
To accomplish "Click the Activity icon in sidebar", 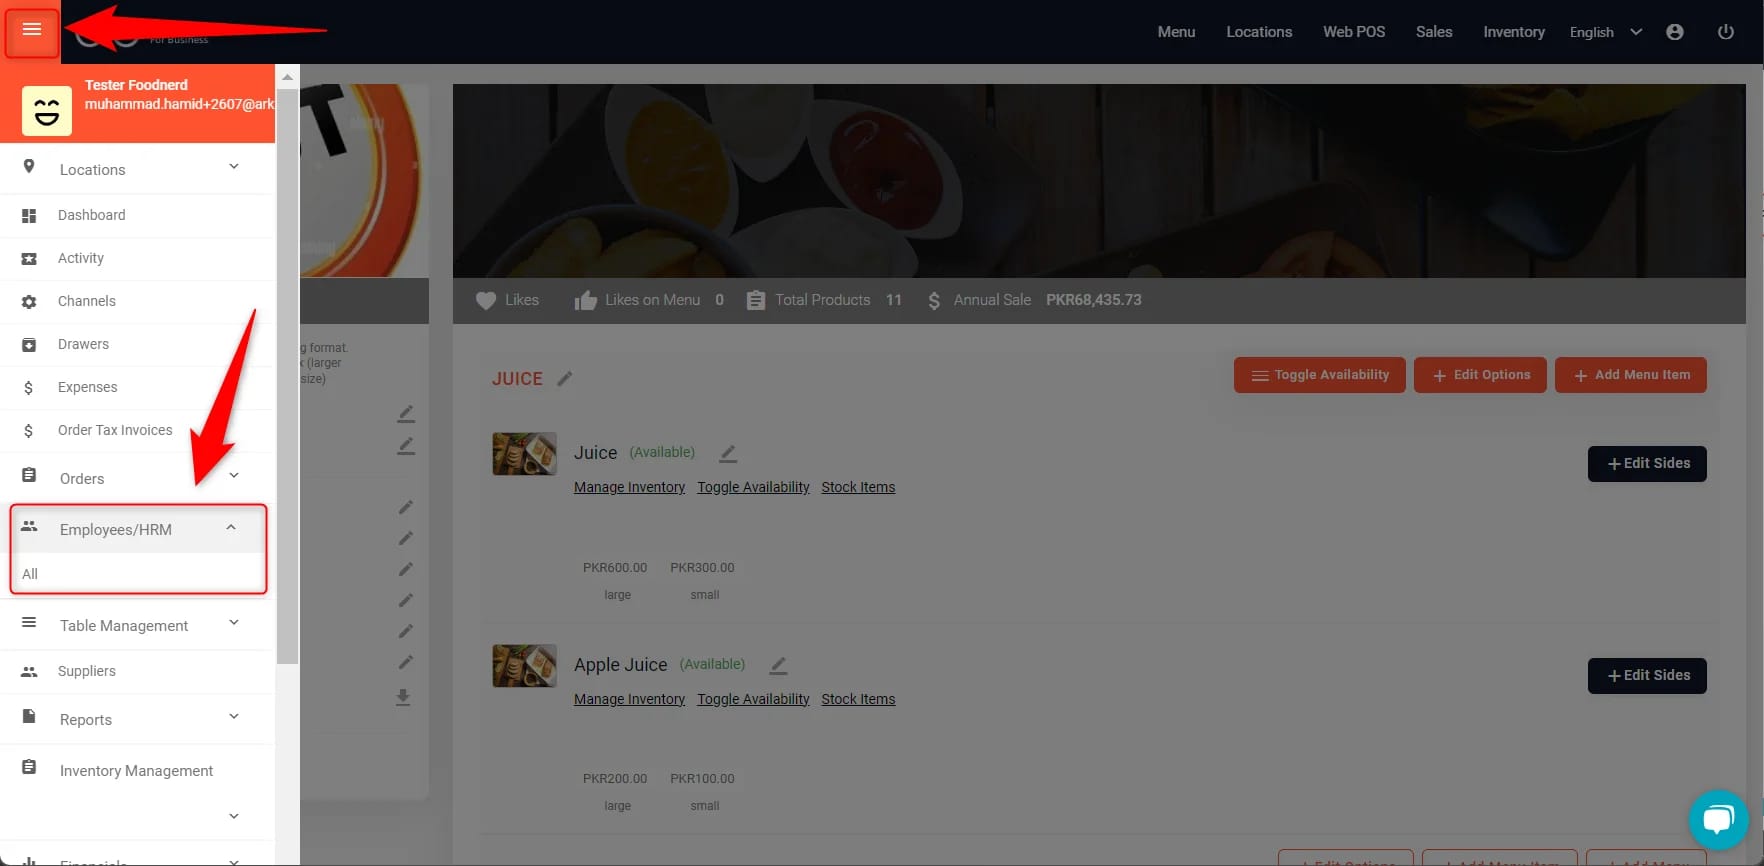I will click(x=29, y=259).
